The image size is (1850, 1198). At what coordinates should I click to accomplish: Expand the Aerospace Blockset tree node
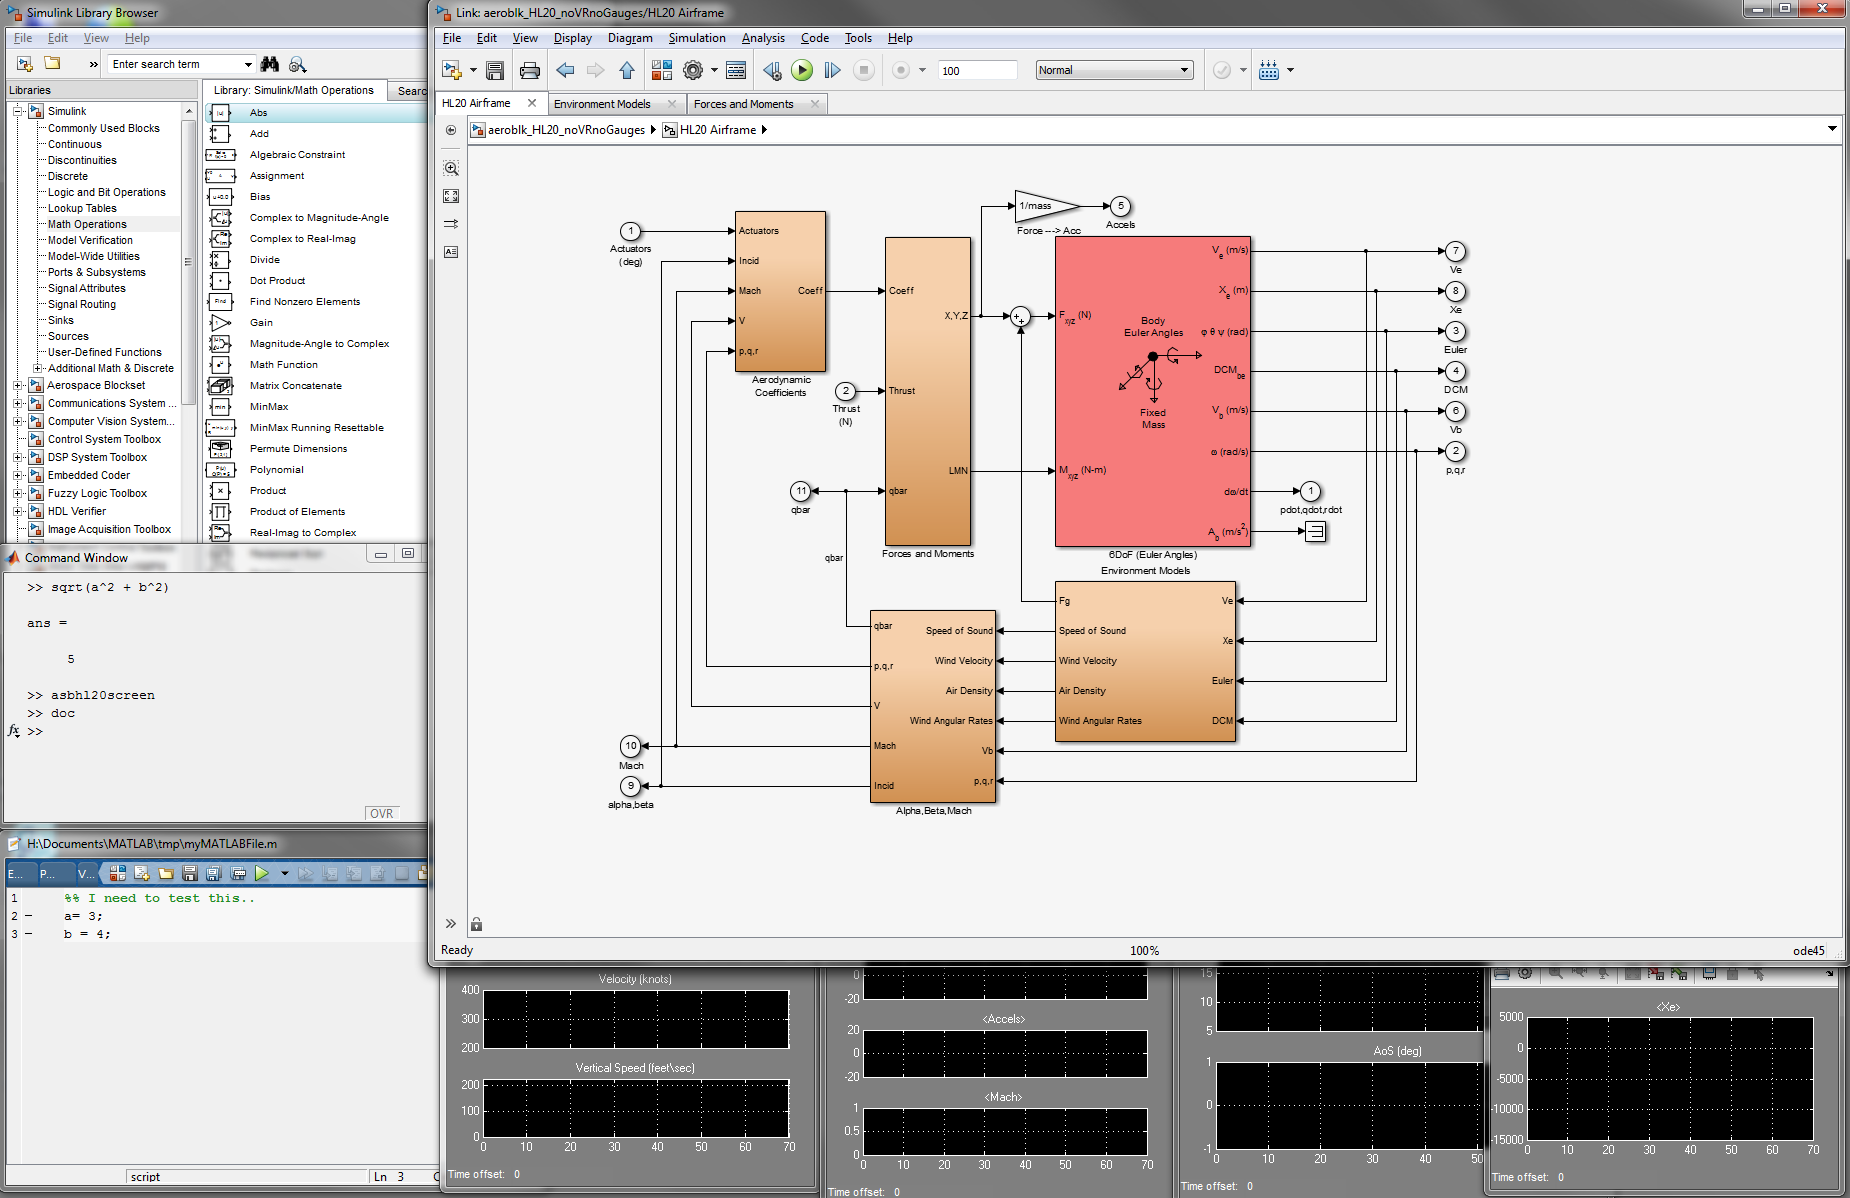coord(18,385)
